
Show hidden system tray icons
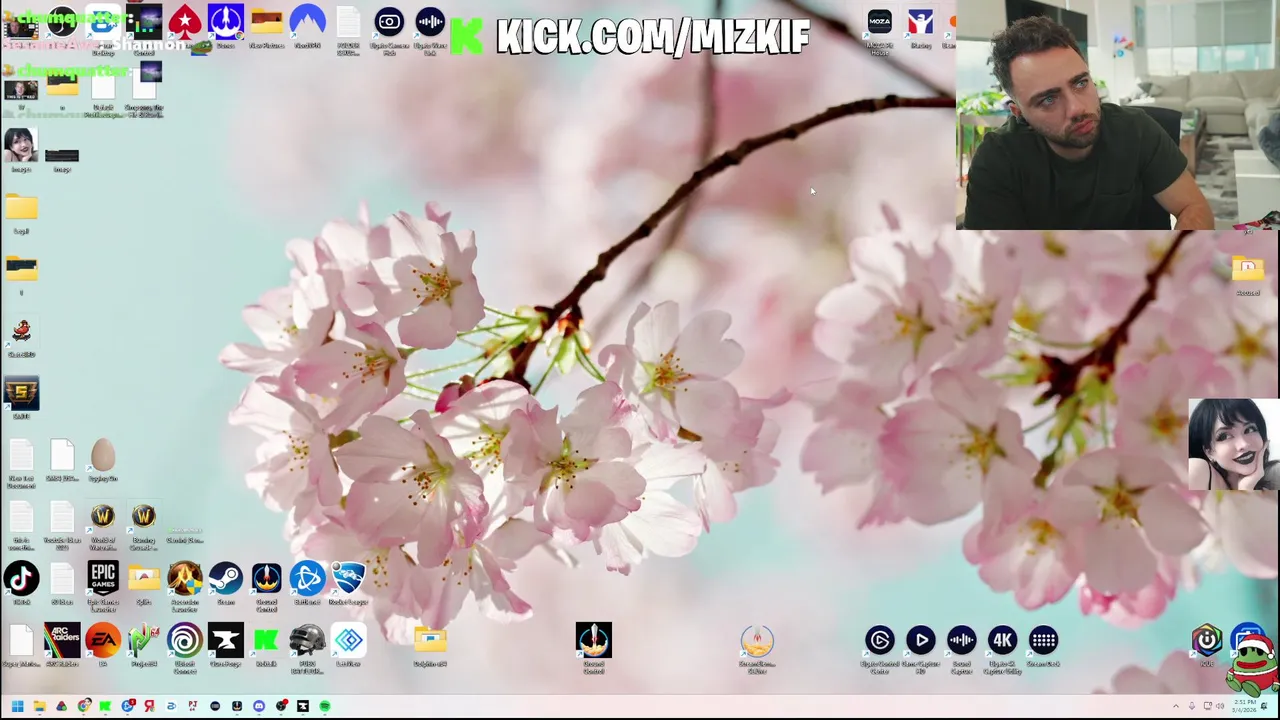(1177, 706)
